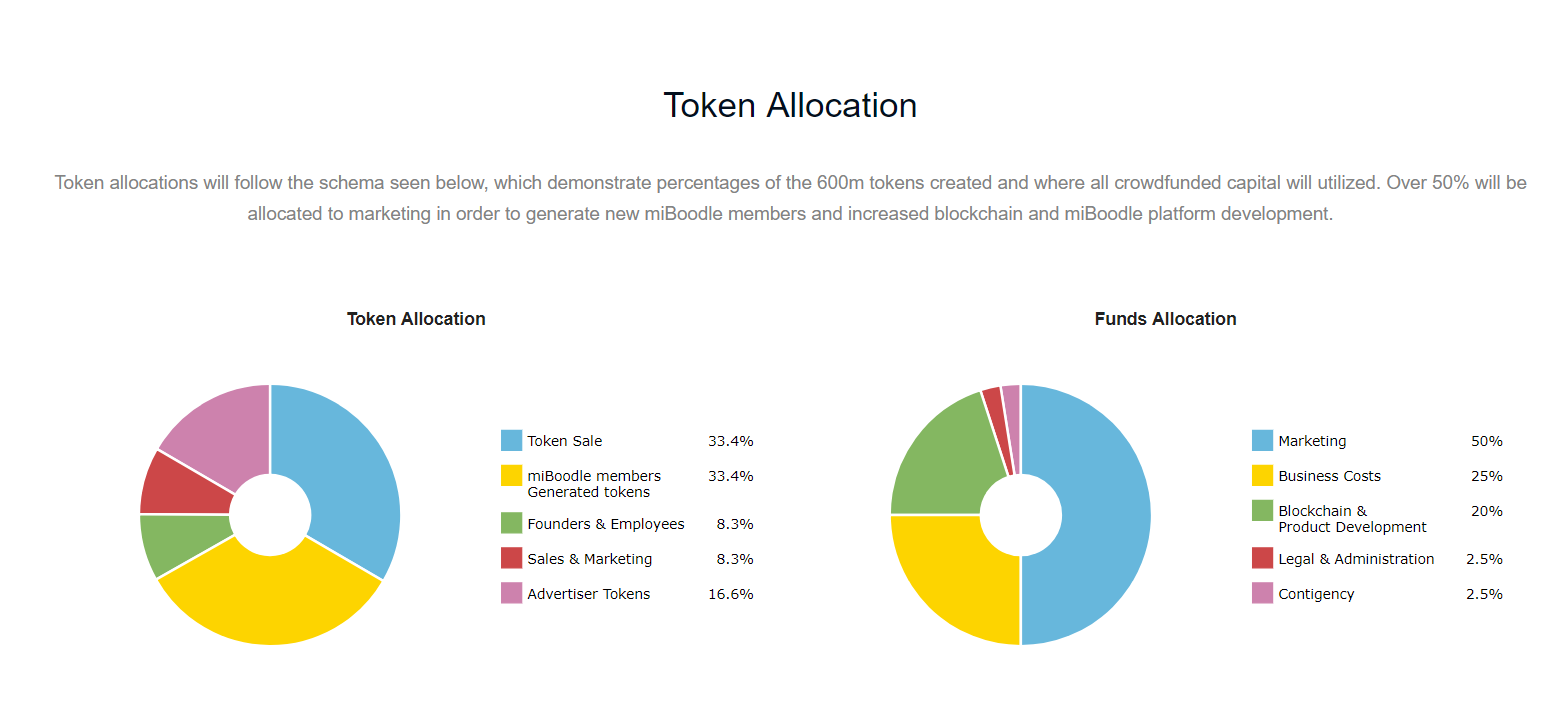Click the pink Contigency legend swatch
The width and height of the screenshot is (1549, 703).
pyautogui.click(x=1262, y=594)
